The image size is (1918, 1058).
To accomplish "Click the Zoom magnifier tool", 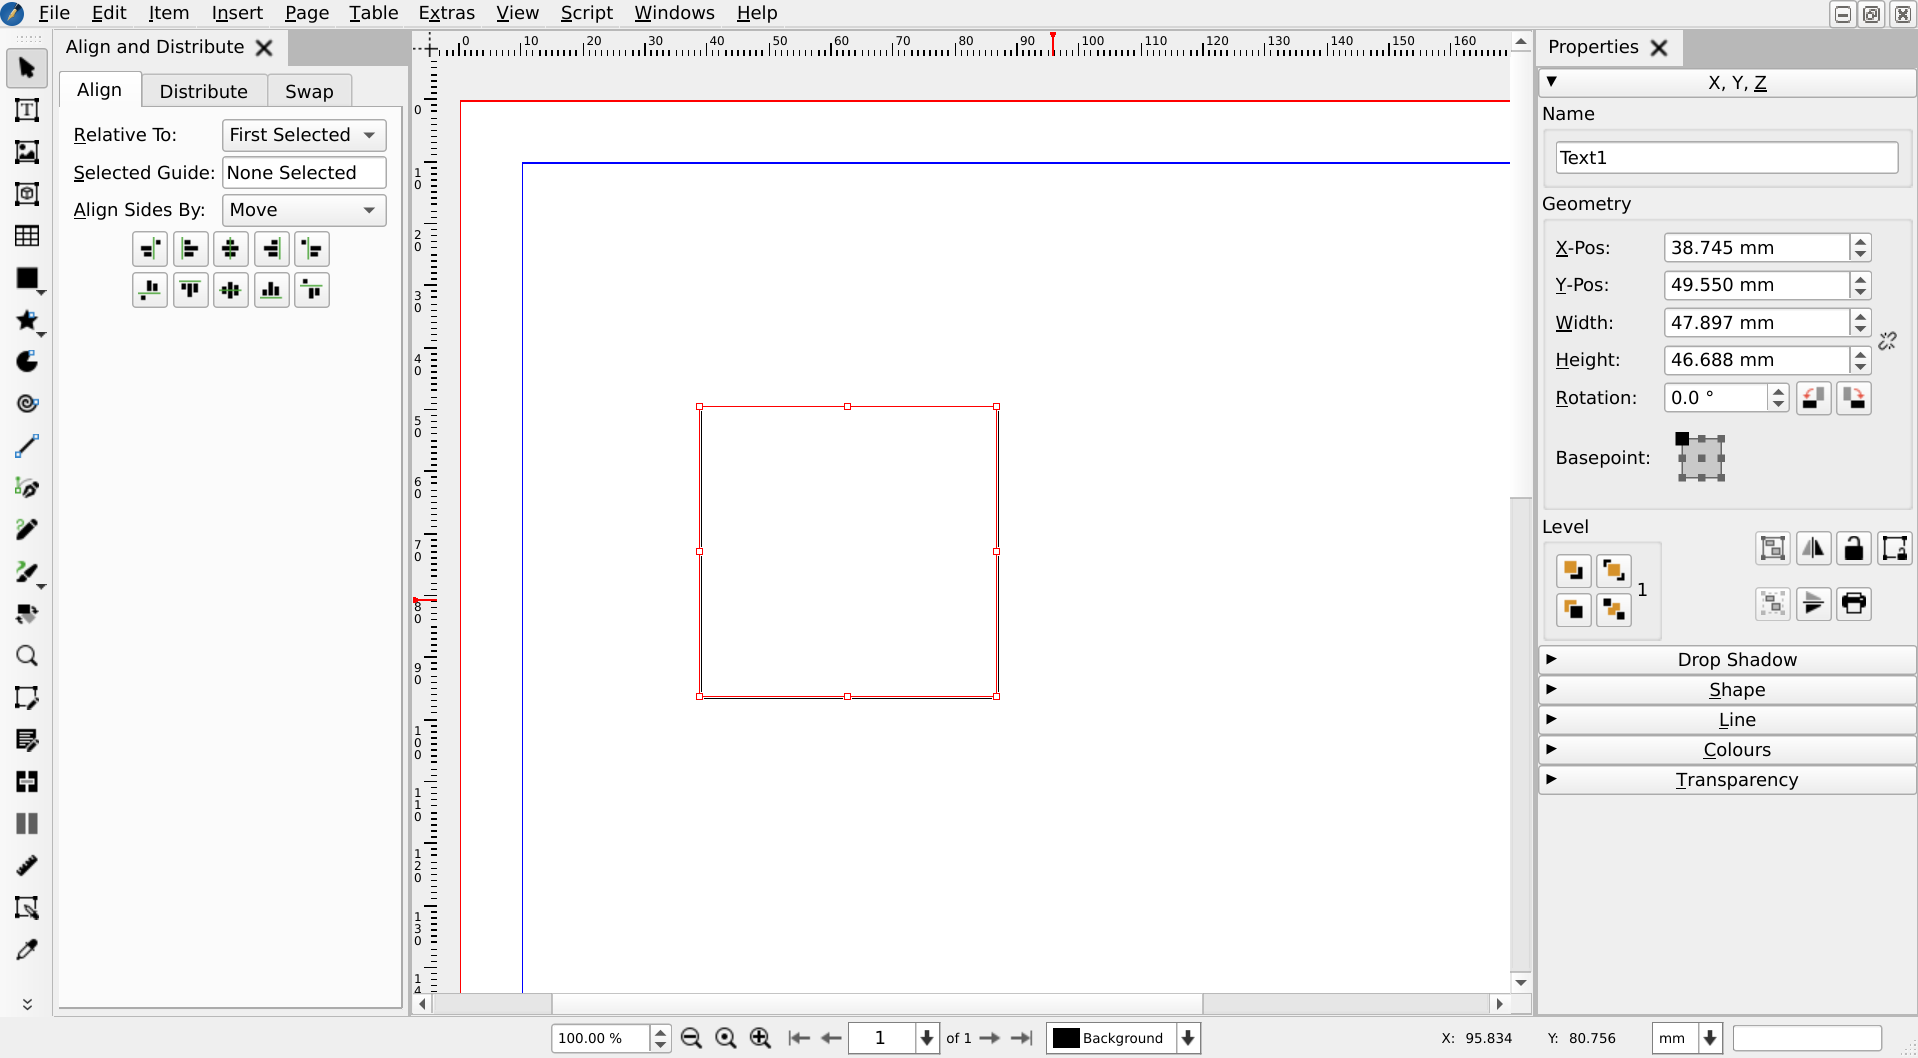I will 27,656.
